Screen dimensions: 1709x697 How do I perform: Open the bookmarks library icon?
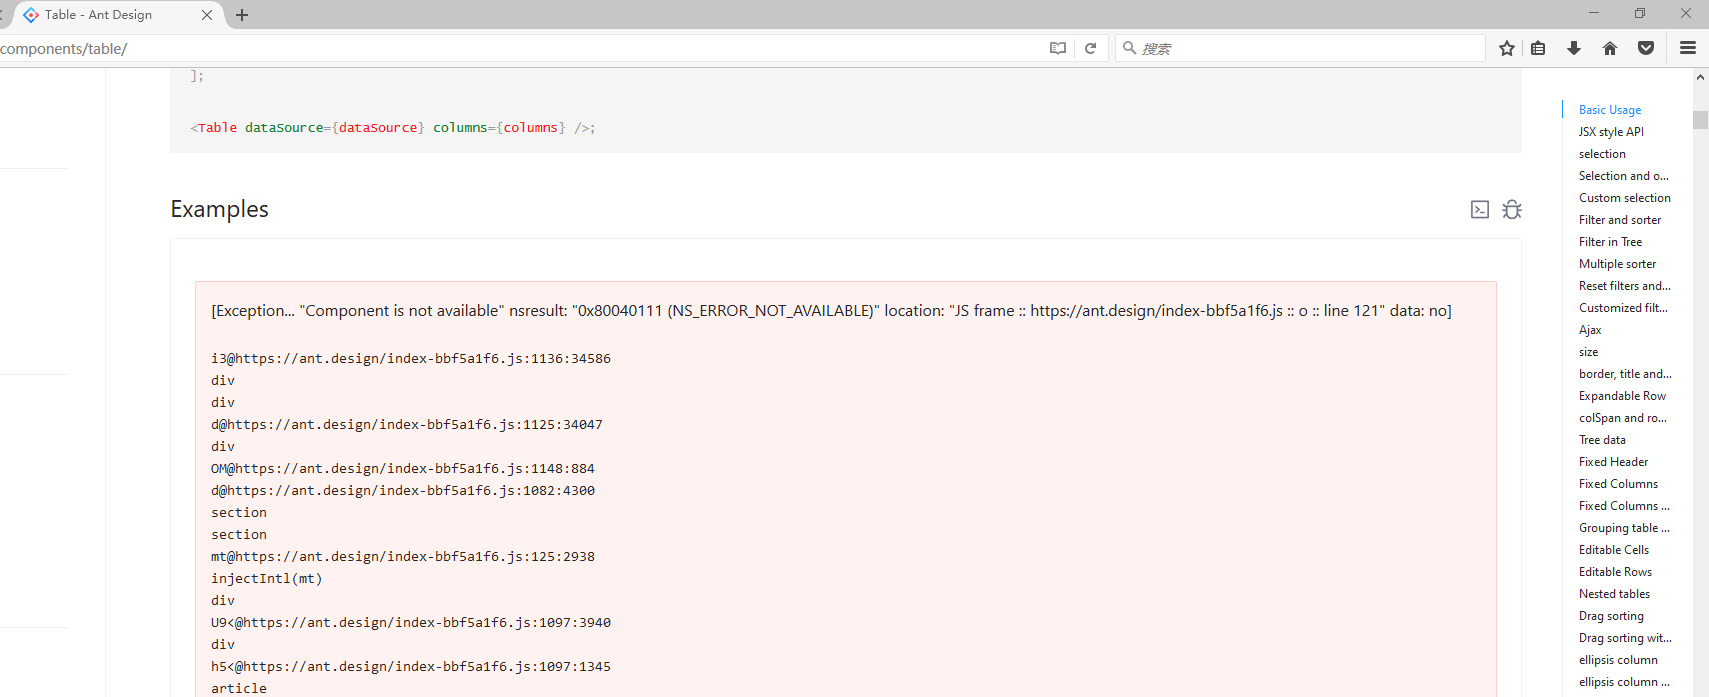pos(1539,48)
